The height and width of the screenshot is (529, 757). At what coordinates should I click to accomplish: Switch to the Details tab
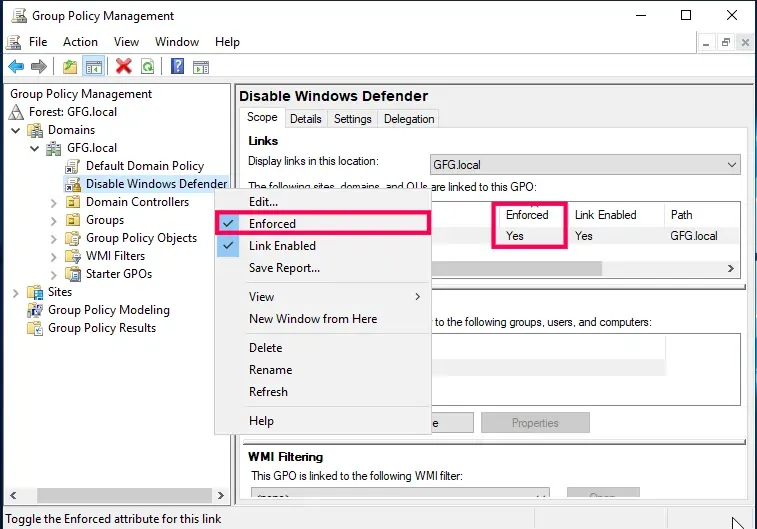[306, 119]
